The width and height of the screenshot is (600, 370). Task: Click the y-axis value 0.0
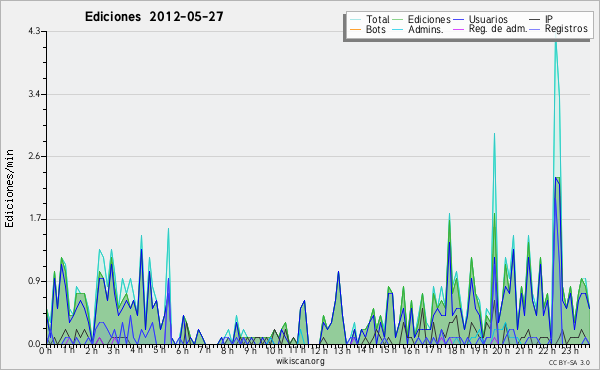click(x=34, y=344)
